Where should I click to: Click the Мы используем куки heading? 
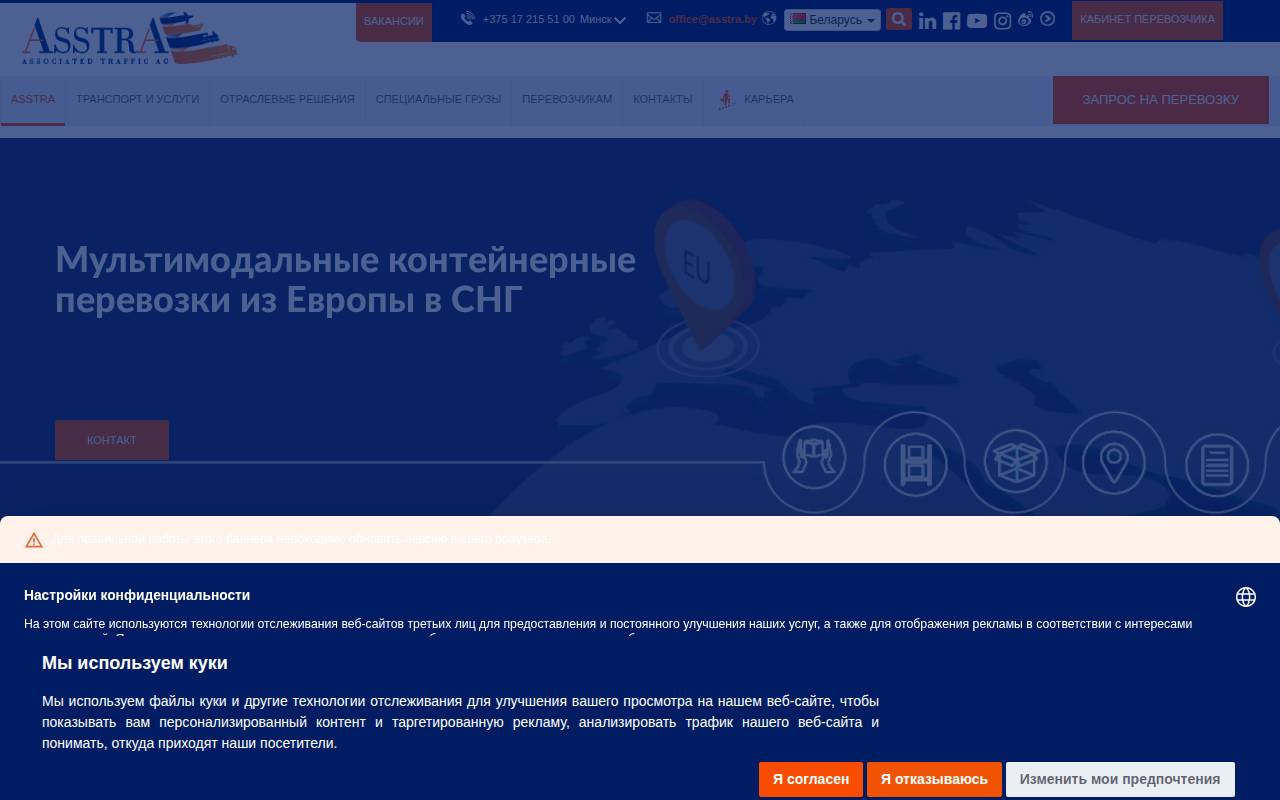point(135,663)
